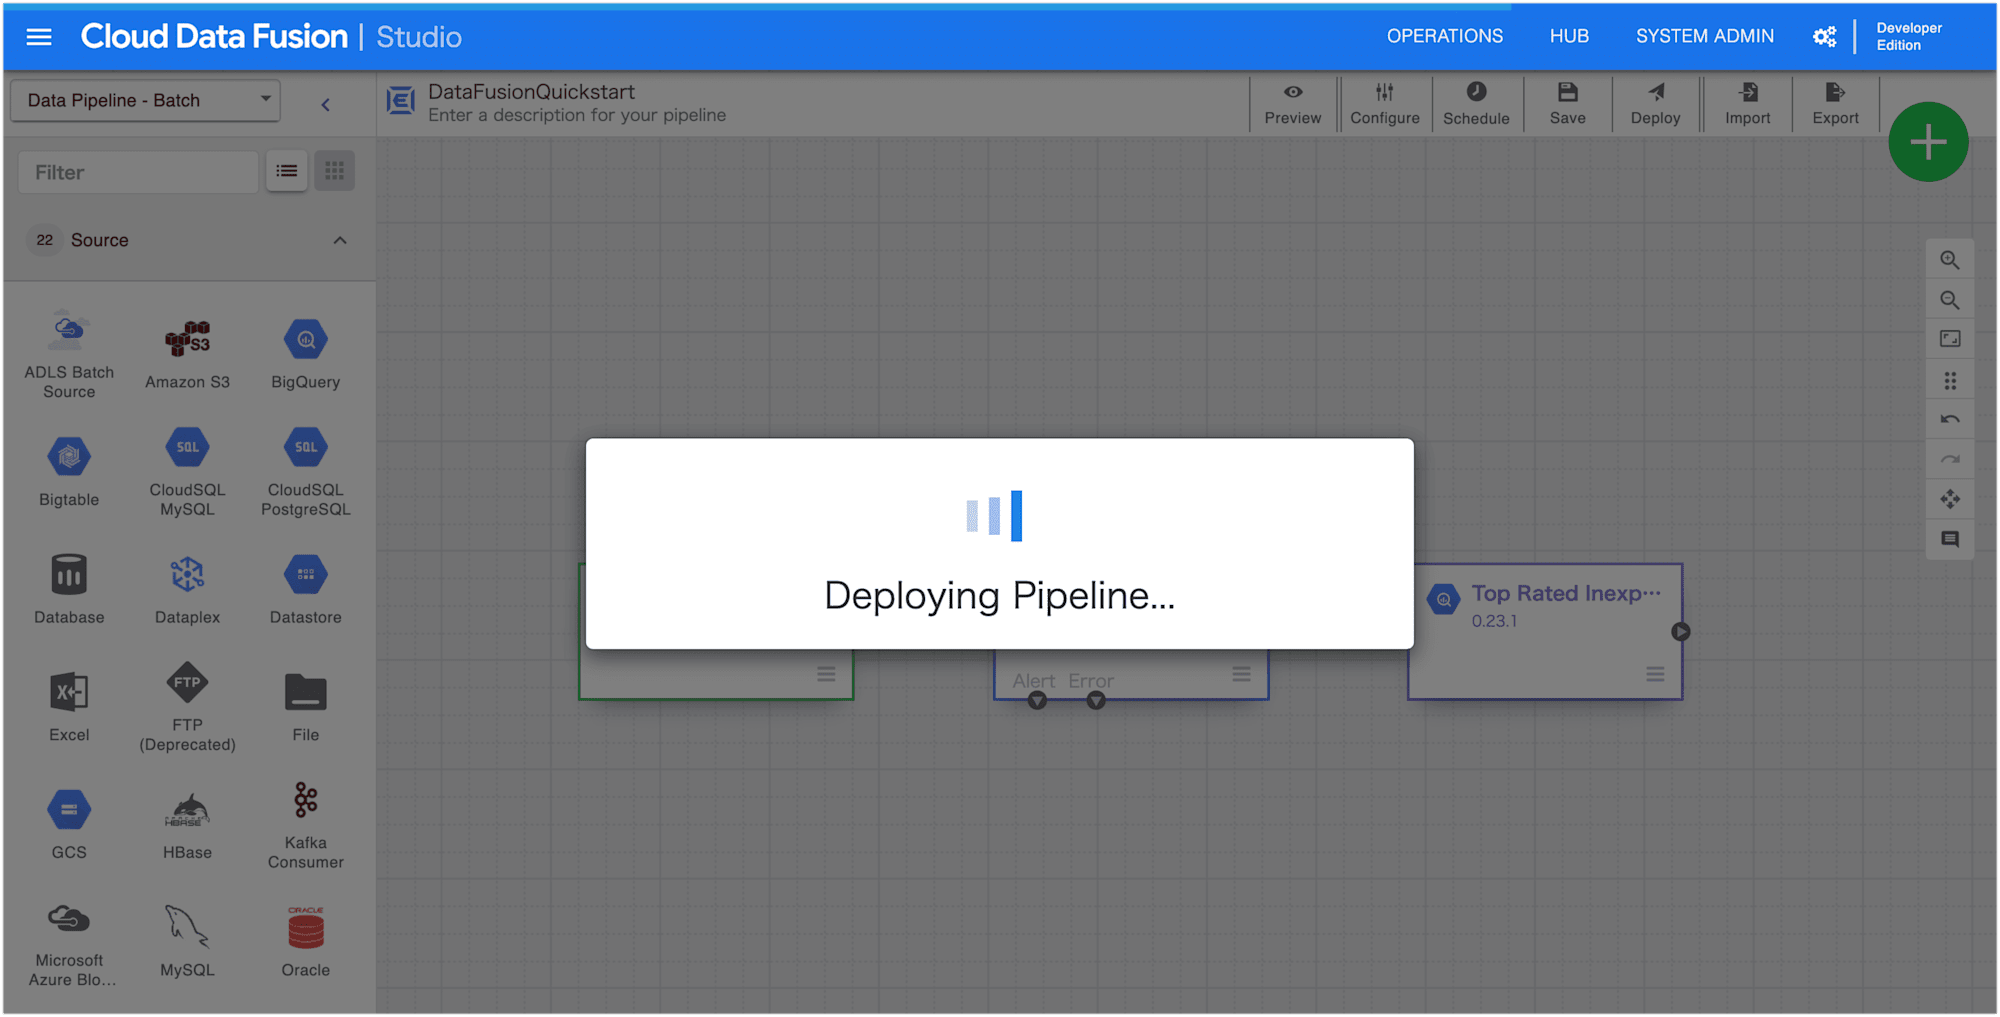Click the DataFusionQuickstart pipeline name
This screenshot has height=1017, width=2000.
[531, 91]
